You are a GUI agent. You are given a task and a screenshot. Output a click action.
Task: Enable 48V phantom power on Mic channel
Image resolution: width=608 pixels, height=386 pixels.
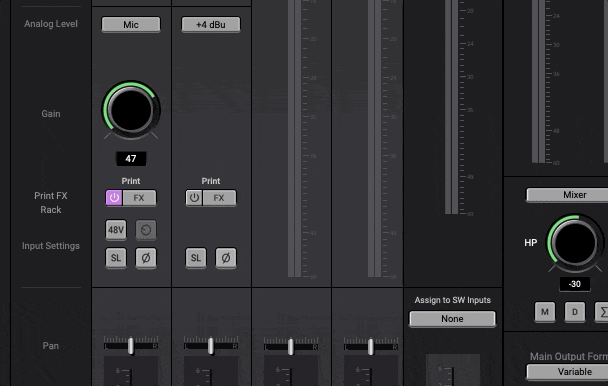click(116, 230)
